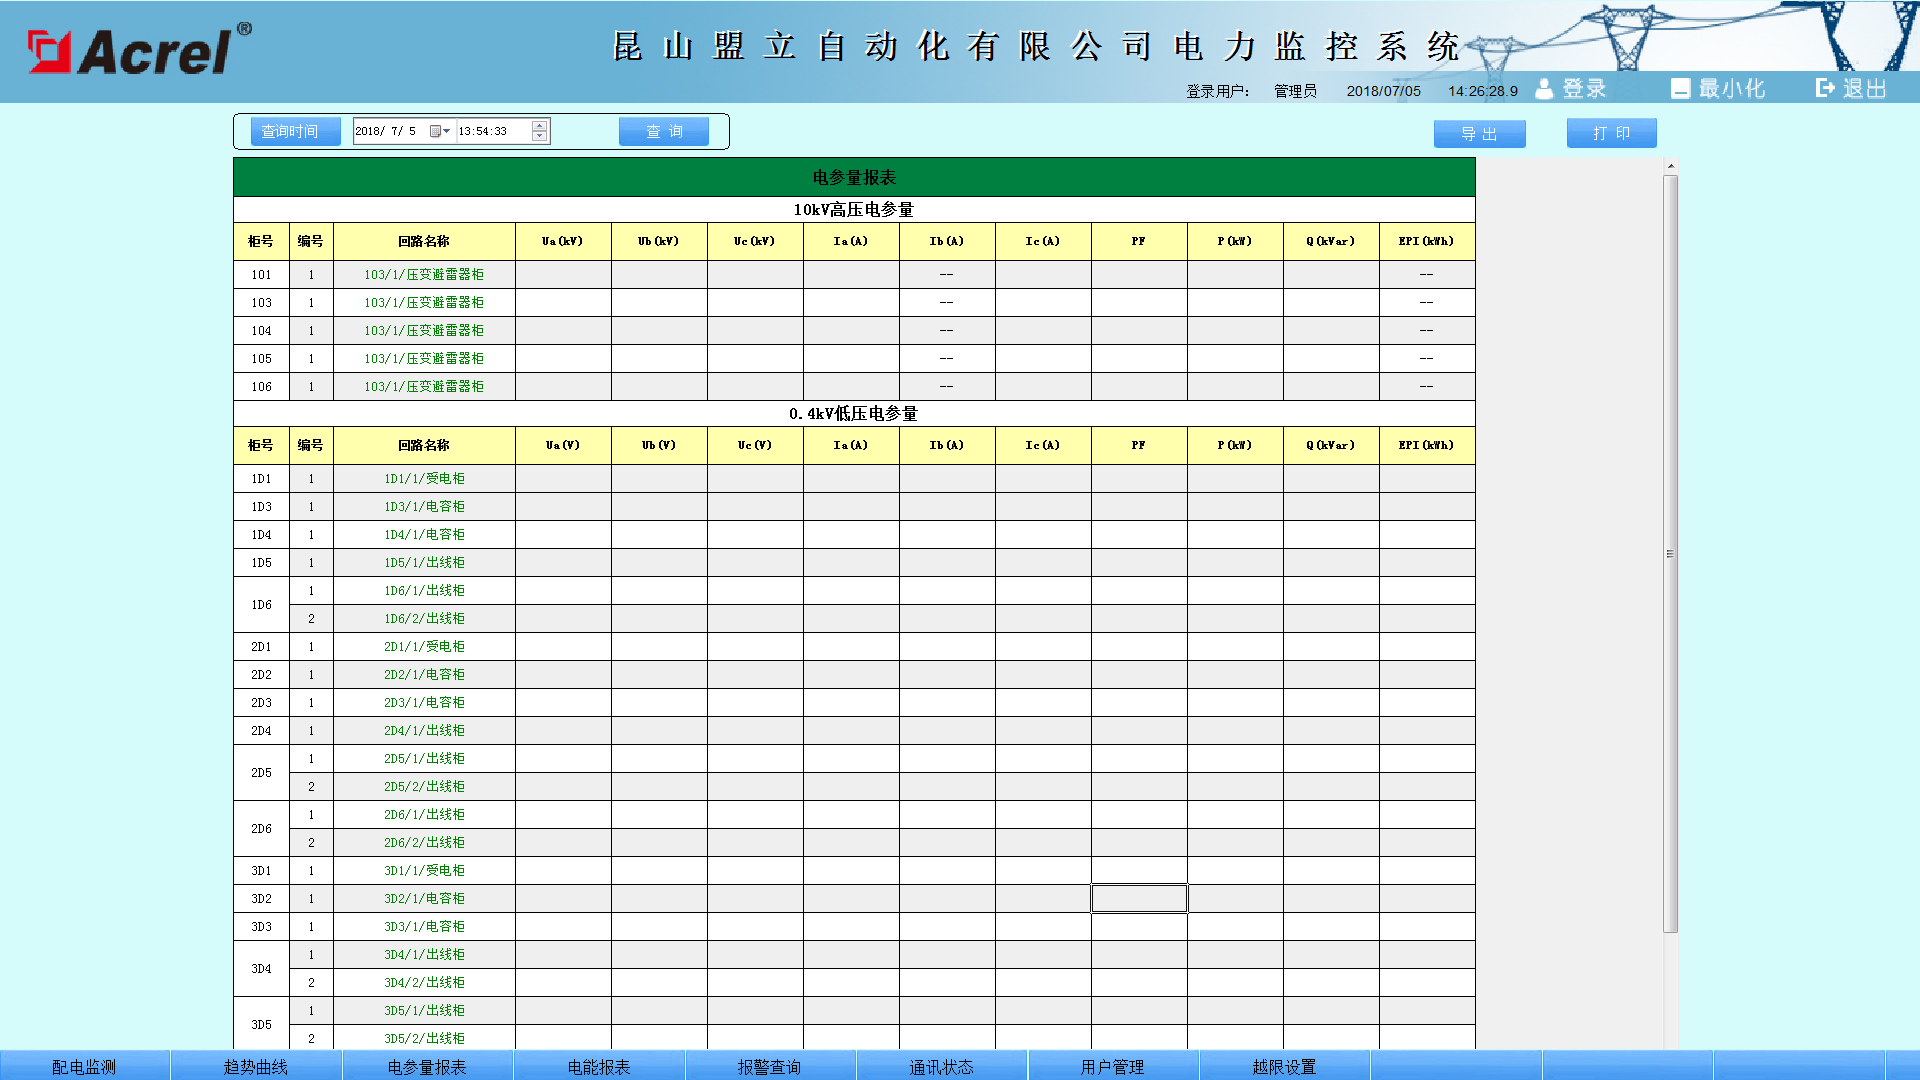This screenshot has width=1920, height=1080.
Task: Click the 导出 export button
Action: click(1479, 133)
